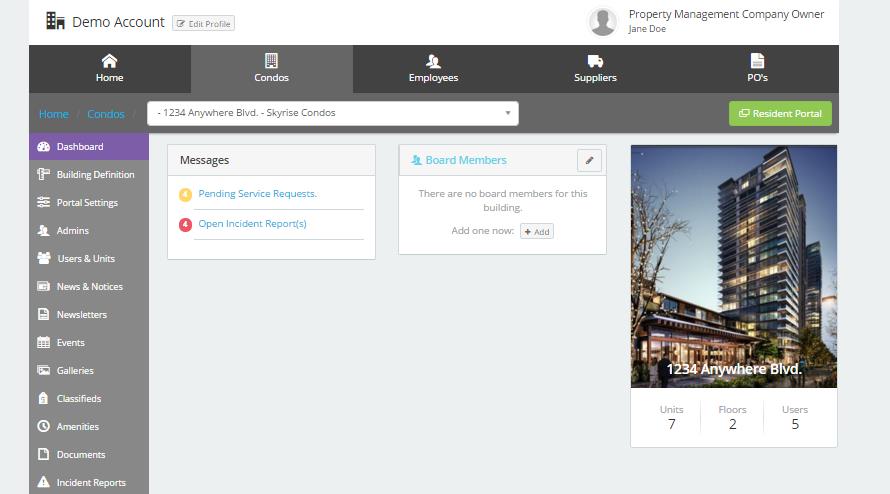Select Users & Units sidebar item
The height and width of the screenshot is (494, 890).
coord(85,259)
